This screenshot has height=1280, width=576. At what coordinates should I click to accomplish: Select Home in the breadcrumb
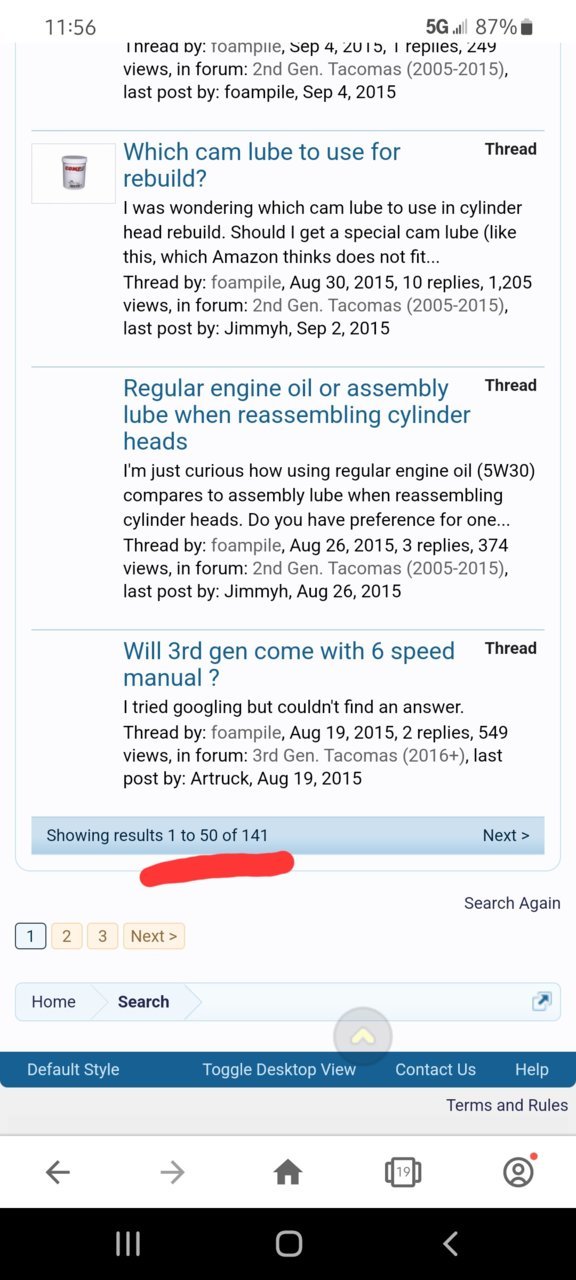tap(53, 1001)
